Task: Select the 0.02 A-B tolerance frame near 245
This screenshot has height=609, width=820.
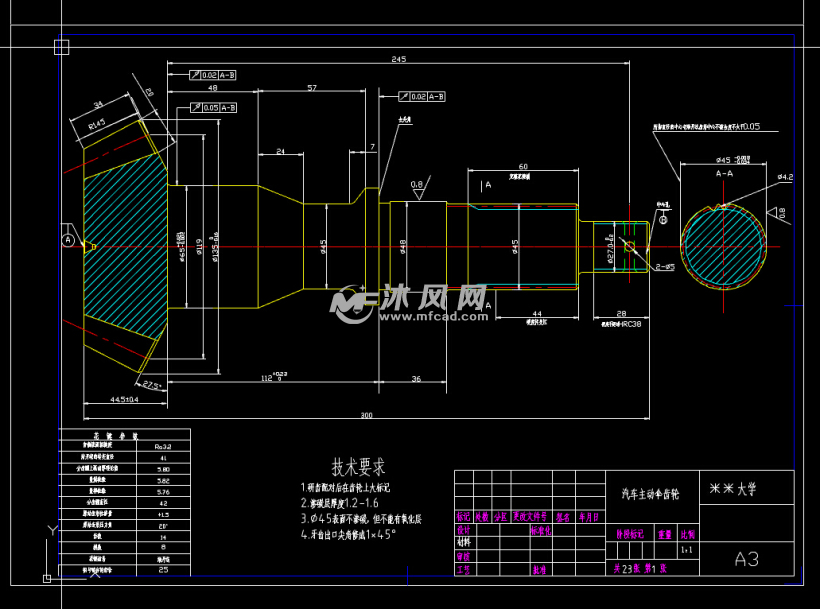Action: 212,74
